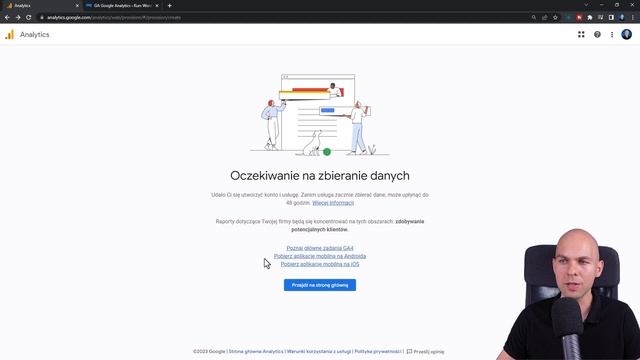Click the Analytics header title text

[35, 35]
